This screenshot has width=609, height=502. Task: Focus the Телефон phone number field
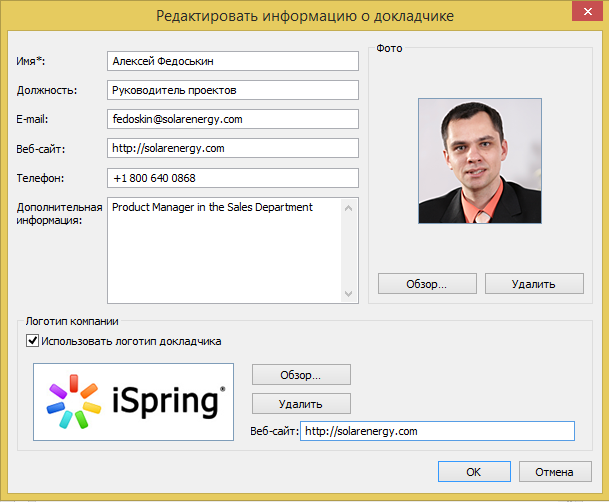click(x=233, y=178)
